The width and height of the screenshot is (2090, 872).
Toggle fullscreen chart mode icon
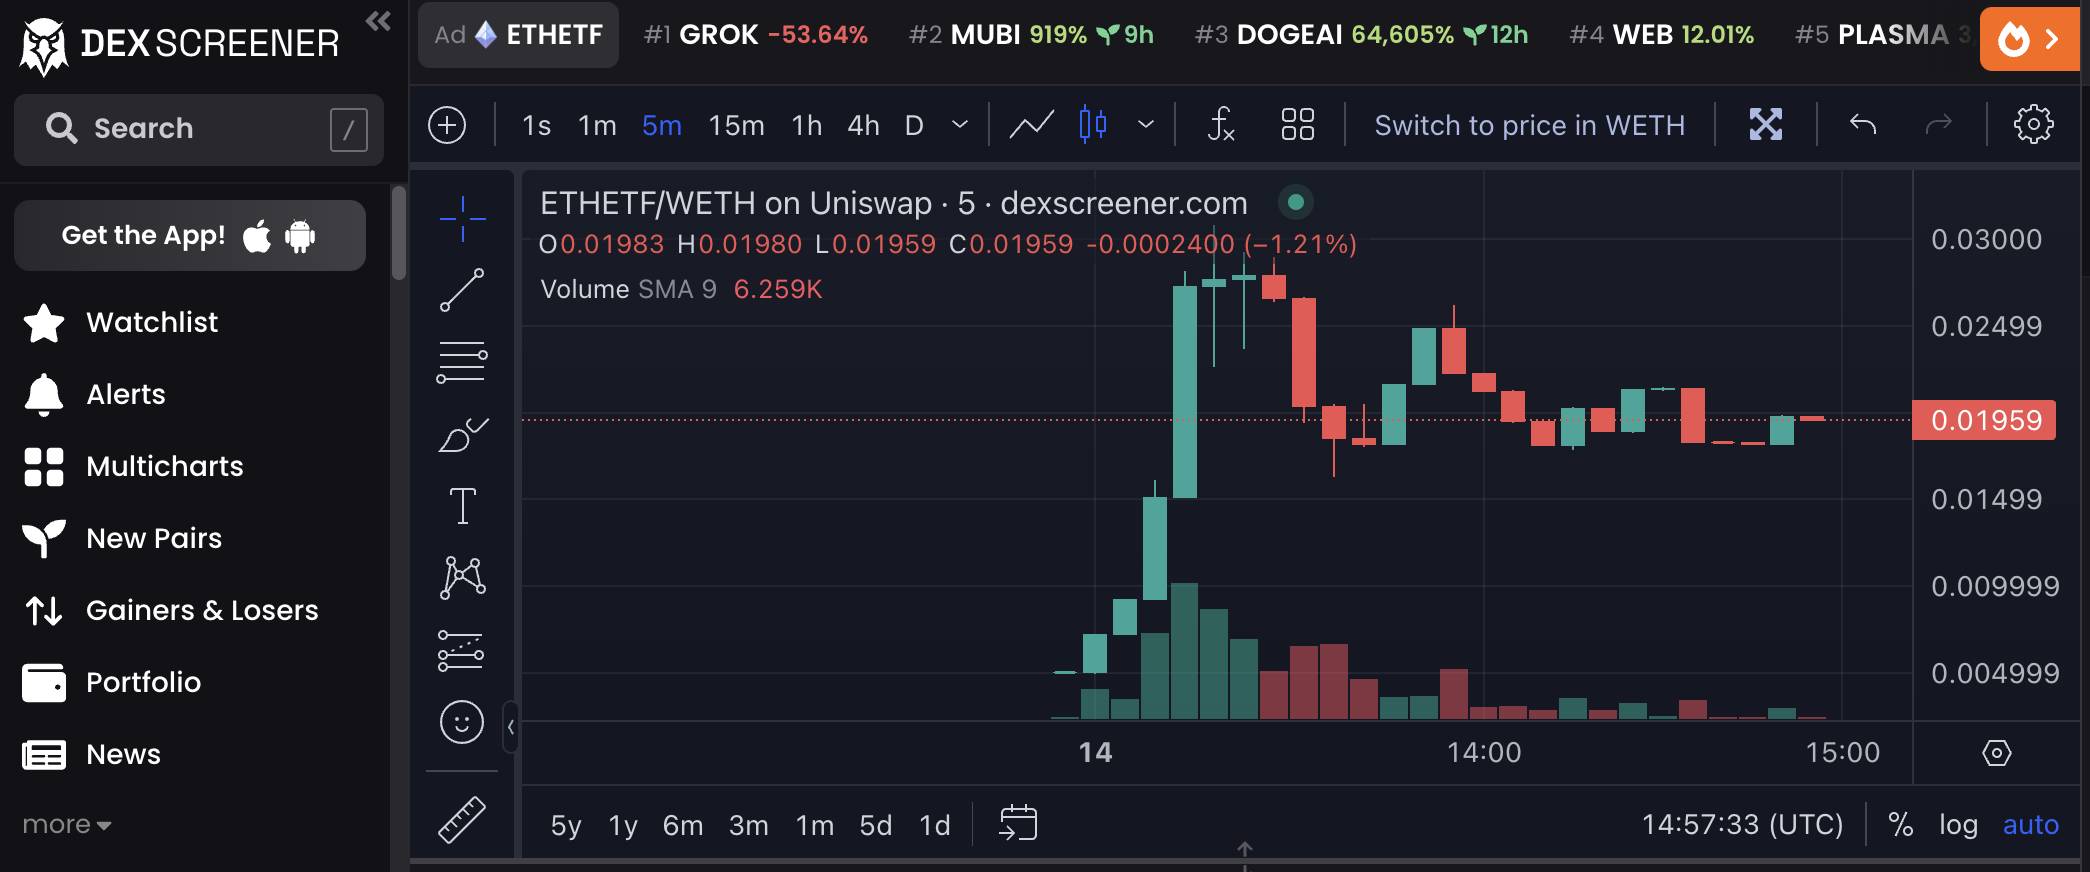click(1766, 125)
